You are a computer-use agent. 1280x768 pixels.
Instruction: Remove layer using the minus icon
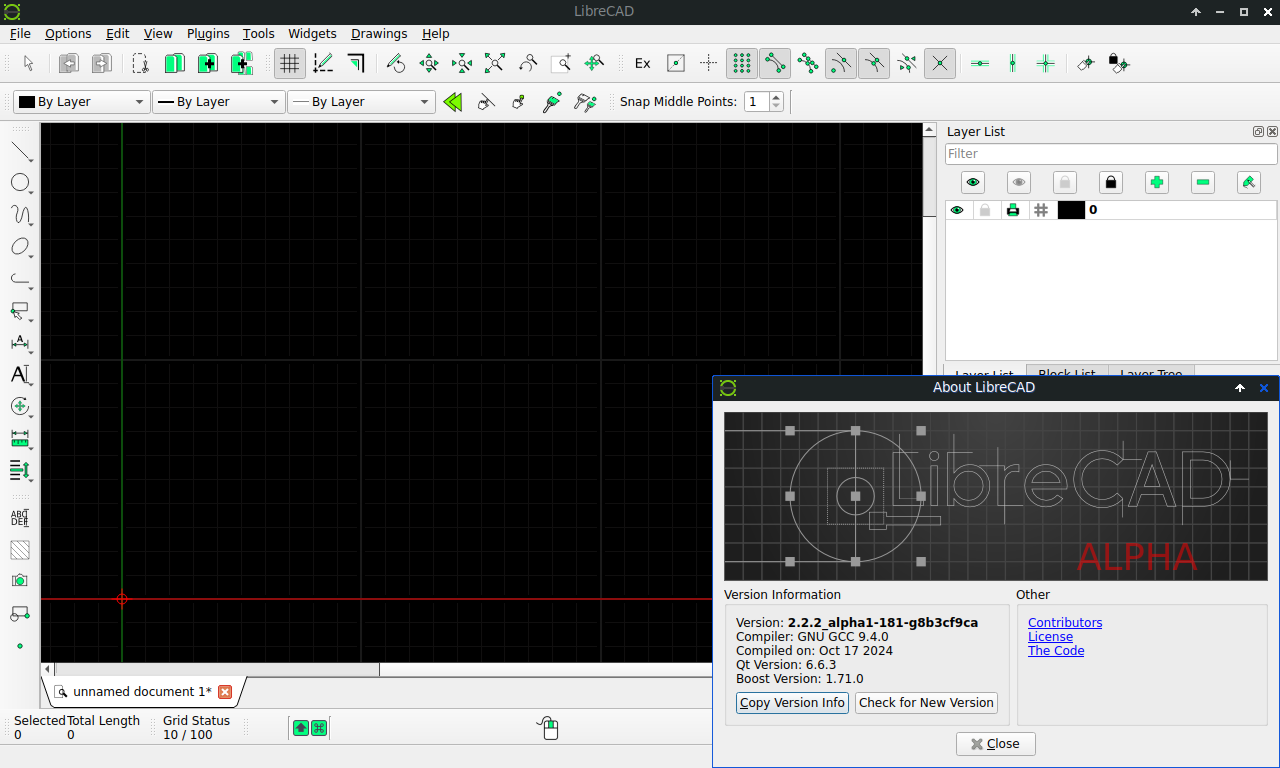1203,182
